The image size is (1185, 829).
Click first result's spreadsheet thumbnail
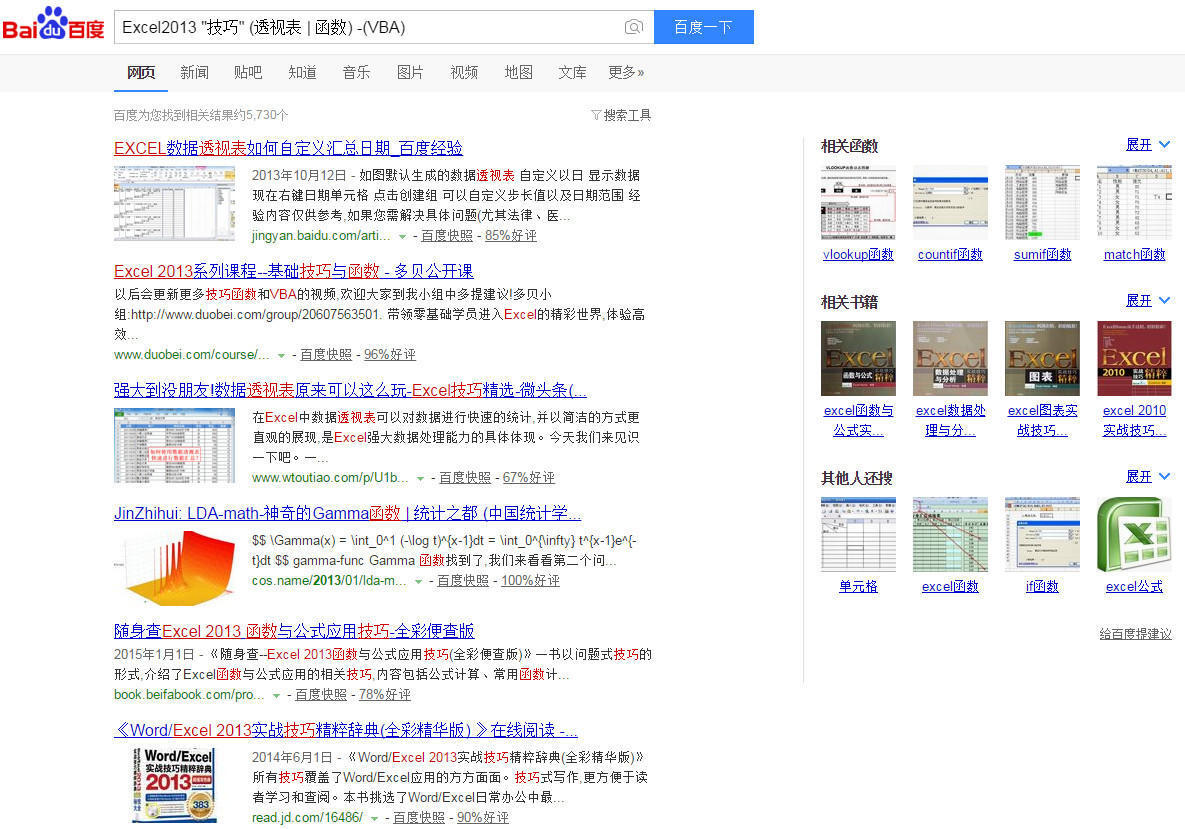click(175, 204)
